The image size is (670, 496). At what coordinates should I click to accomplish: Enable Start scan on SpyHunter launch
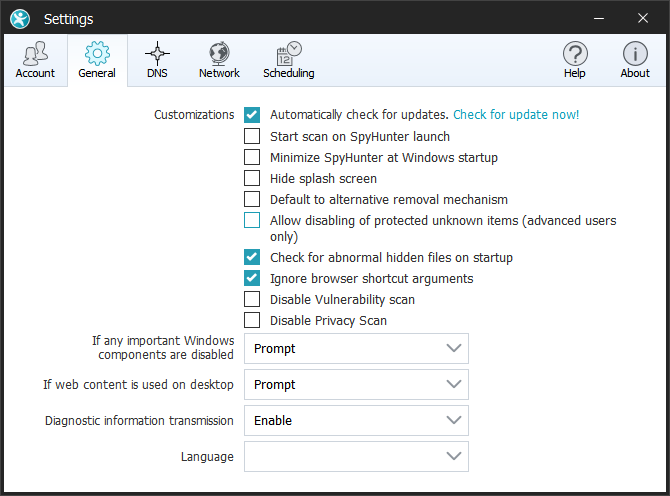252,136
